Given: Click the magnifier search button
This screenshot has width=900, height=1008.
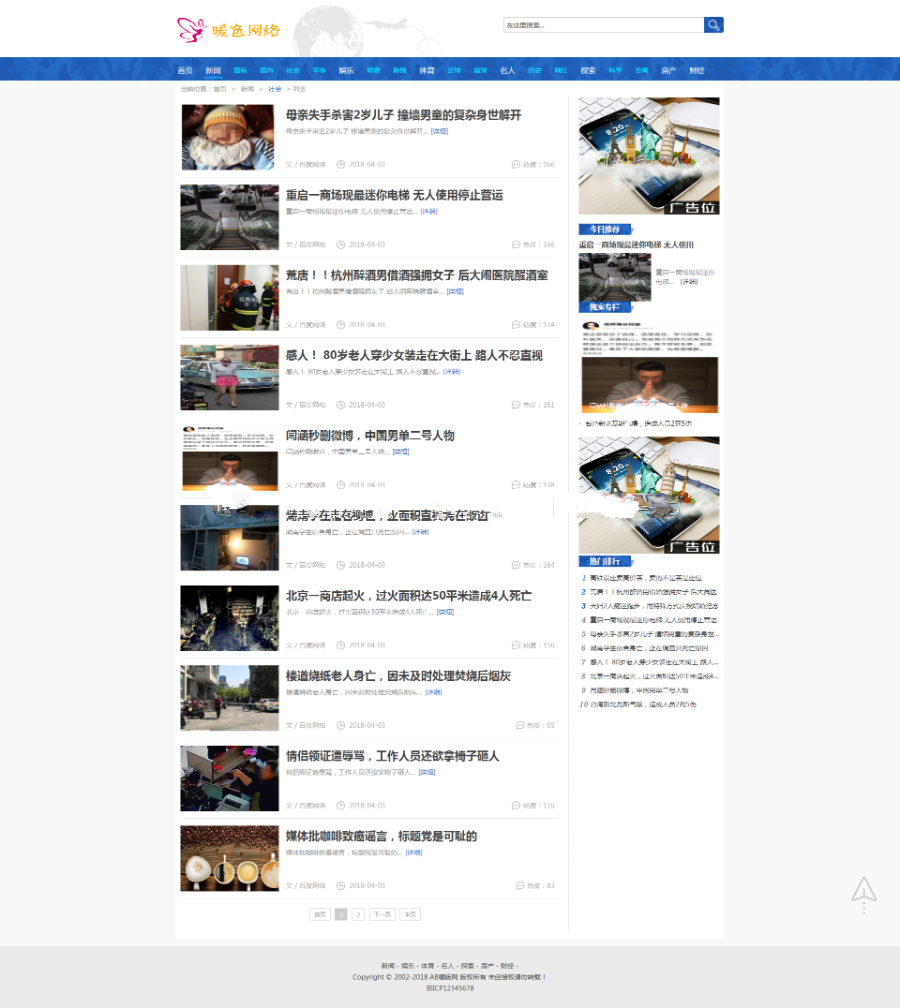Looking at the screenshot, I should tap(713, 25).
